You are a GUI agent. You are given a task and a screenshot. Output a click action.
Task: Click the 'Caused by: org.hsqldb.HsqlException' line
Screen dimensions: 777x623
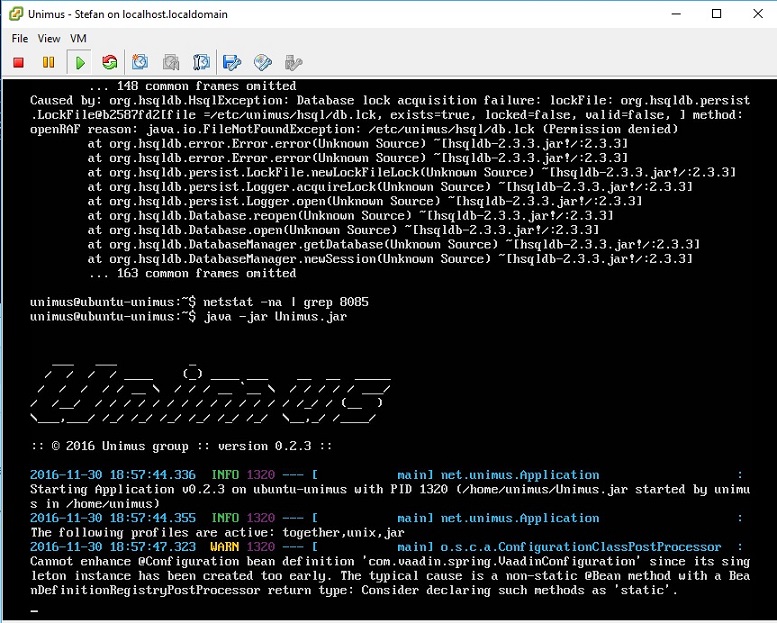click(389, 100)
